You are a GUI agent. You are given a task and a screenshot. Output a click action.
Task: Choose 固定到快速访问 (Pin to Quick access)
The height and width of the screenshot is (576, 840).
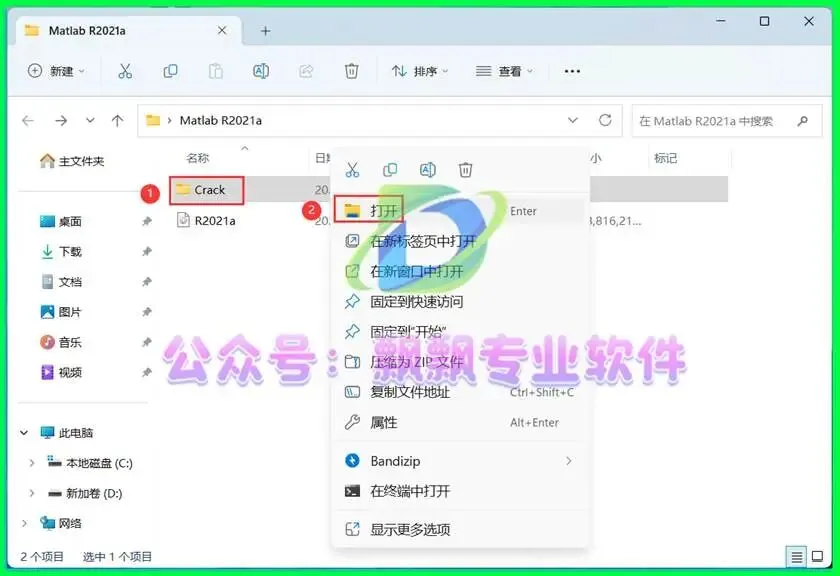coord(460,301)
